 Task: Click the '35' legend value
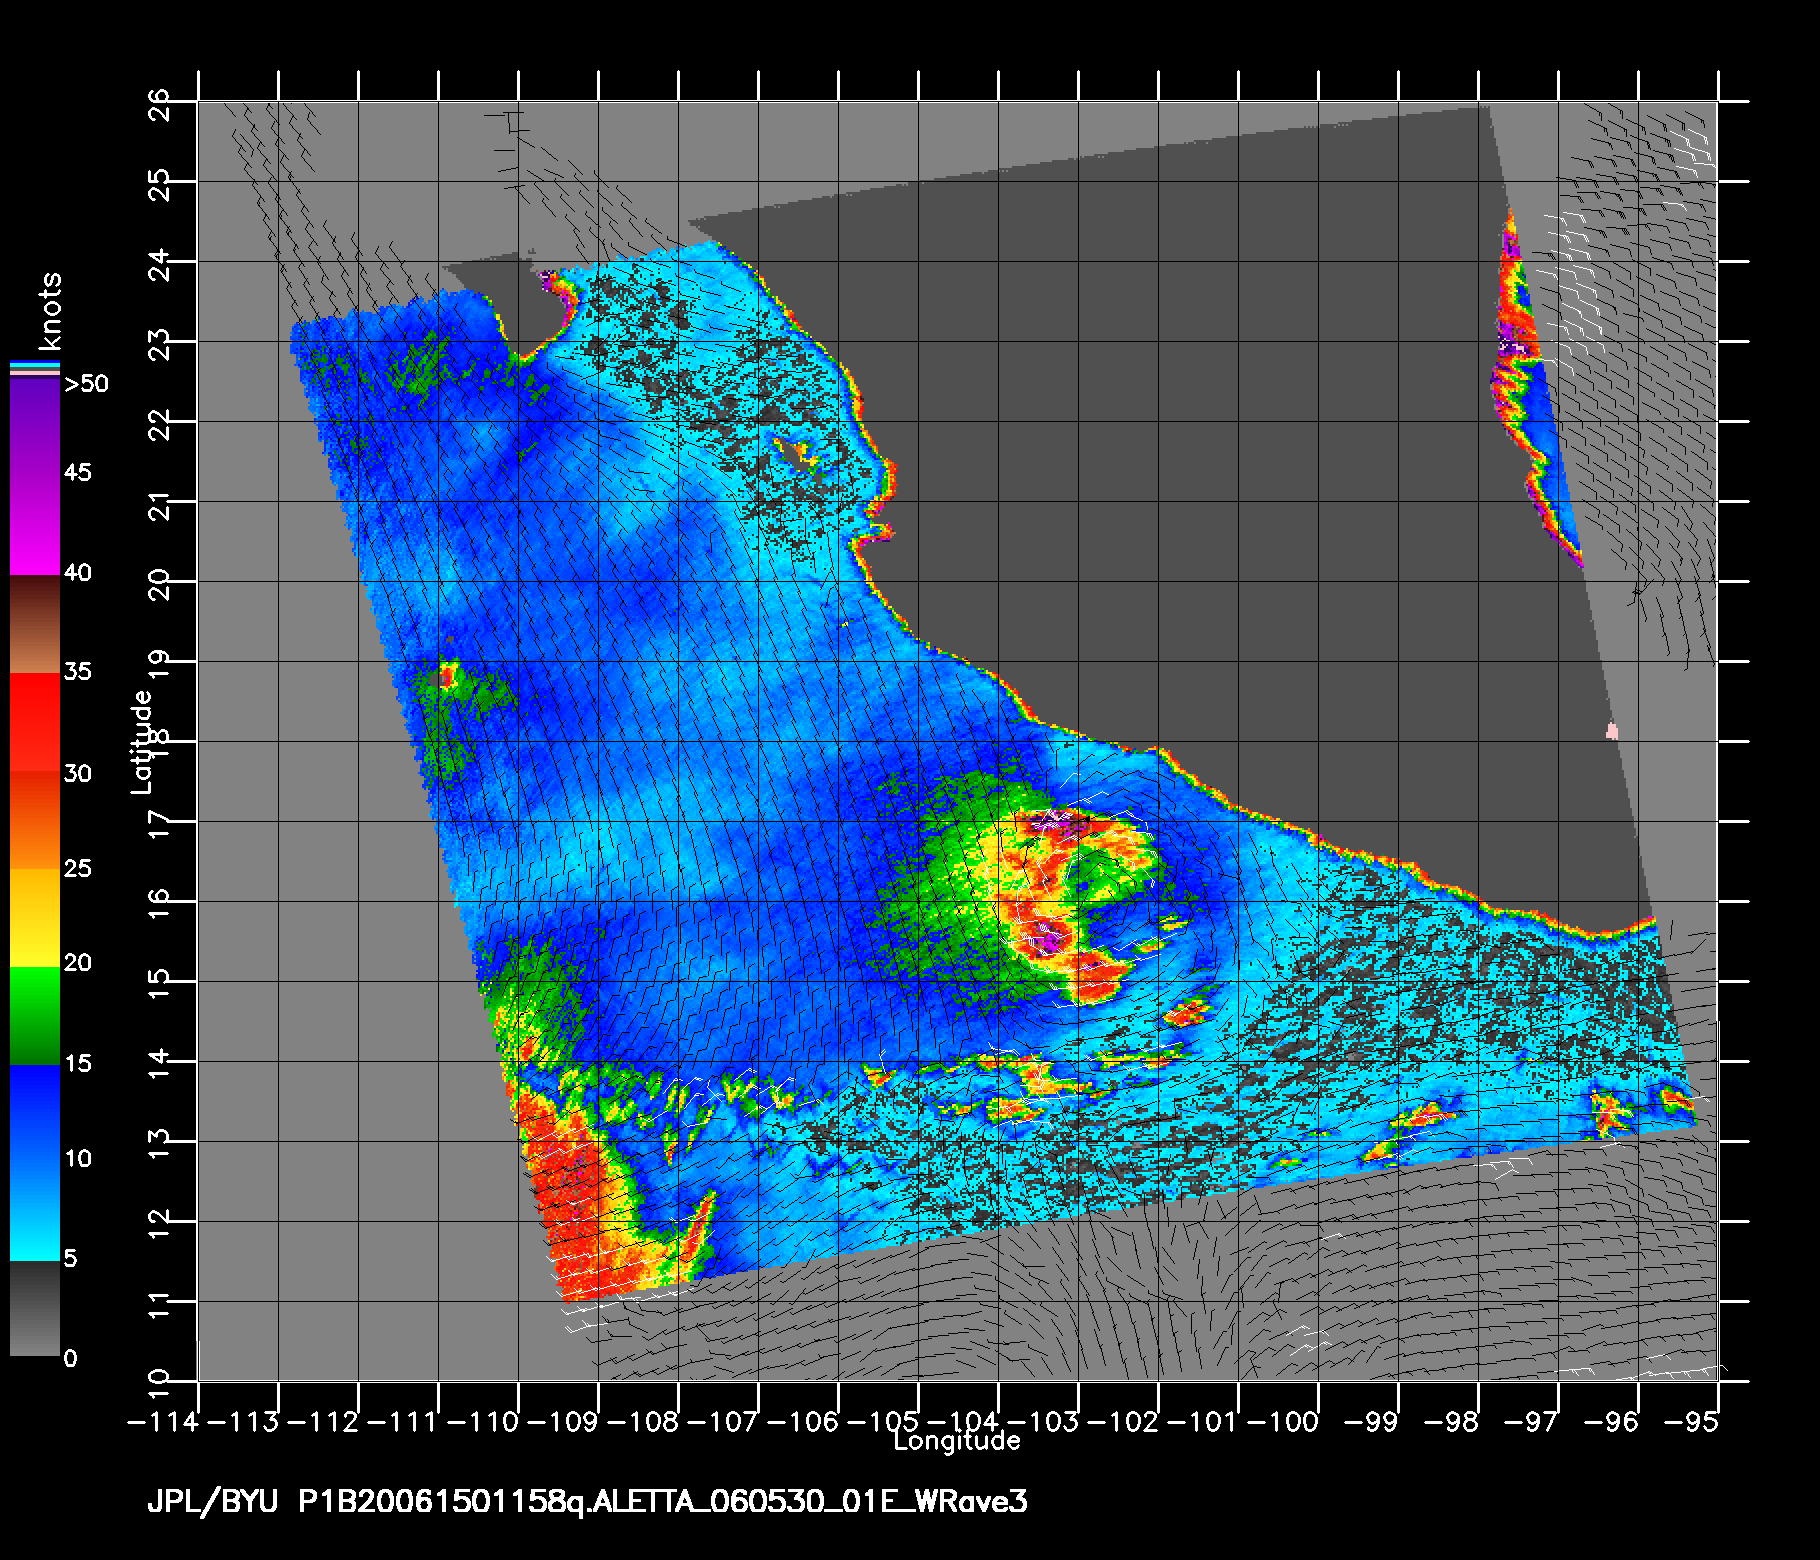tap(78, 671)
